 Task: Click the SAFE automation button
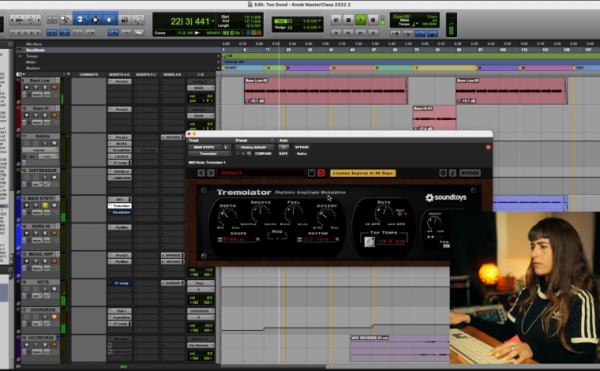[x=283, y=153]
